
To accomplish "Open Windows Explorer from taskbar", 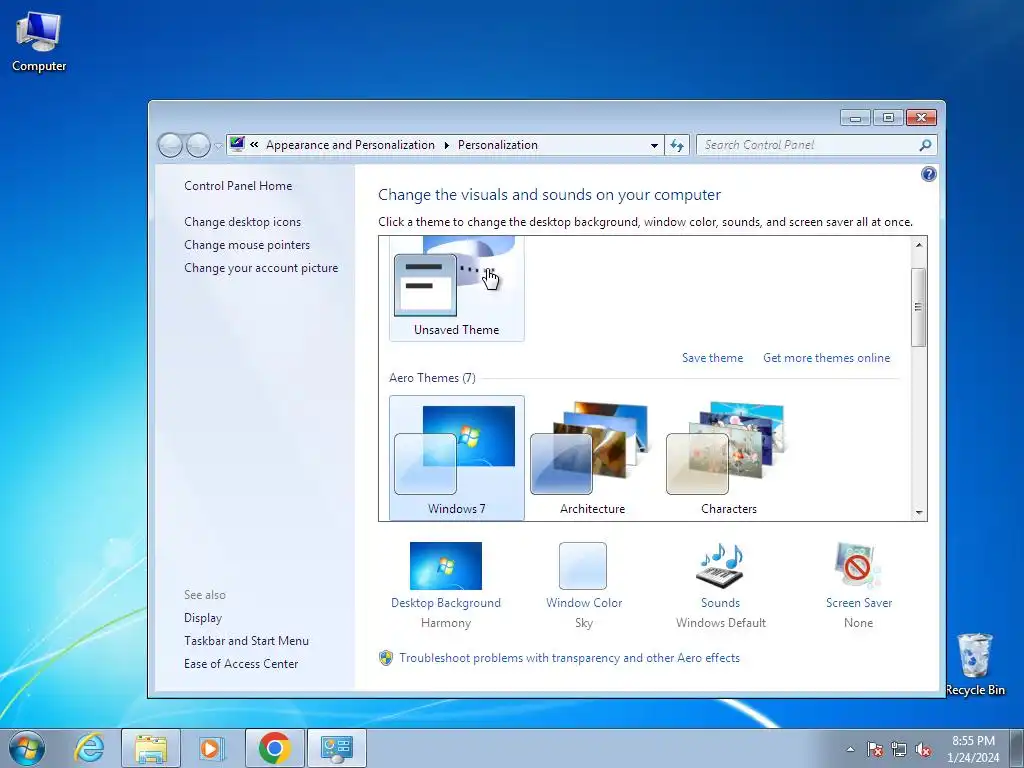I will 150,748.
